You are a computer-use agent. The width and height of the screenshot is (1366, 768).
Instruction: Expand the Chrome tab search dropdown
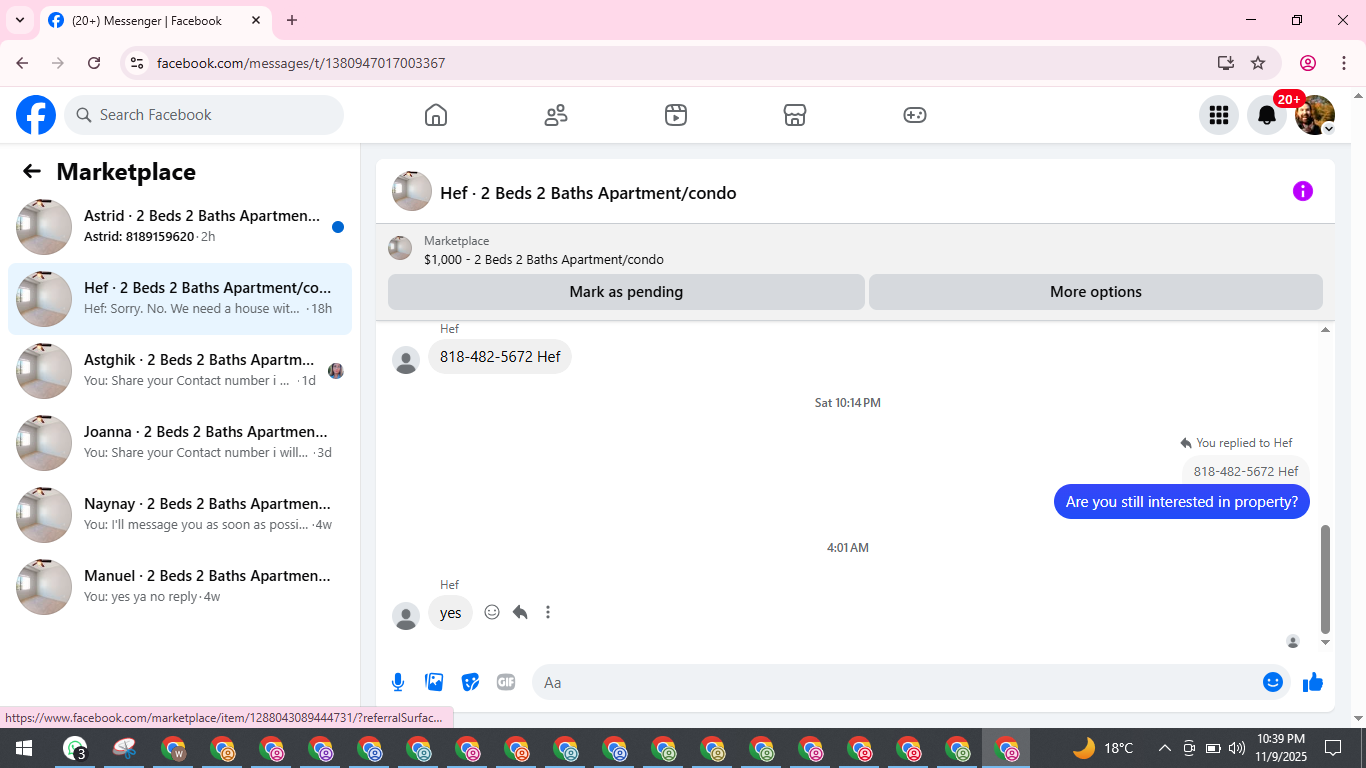point(20,20)
